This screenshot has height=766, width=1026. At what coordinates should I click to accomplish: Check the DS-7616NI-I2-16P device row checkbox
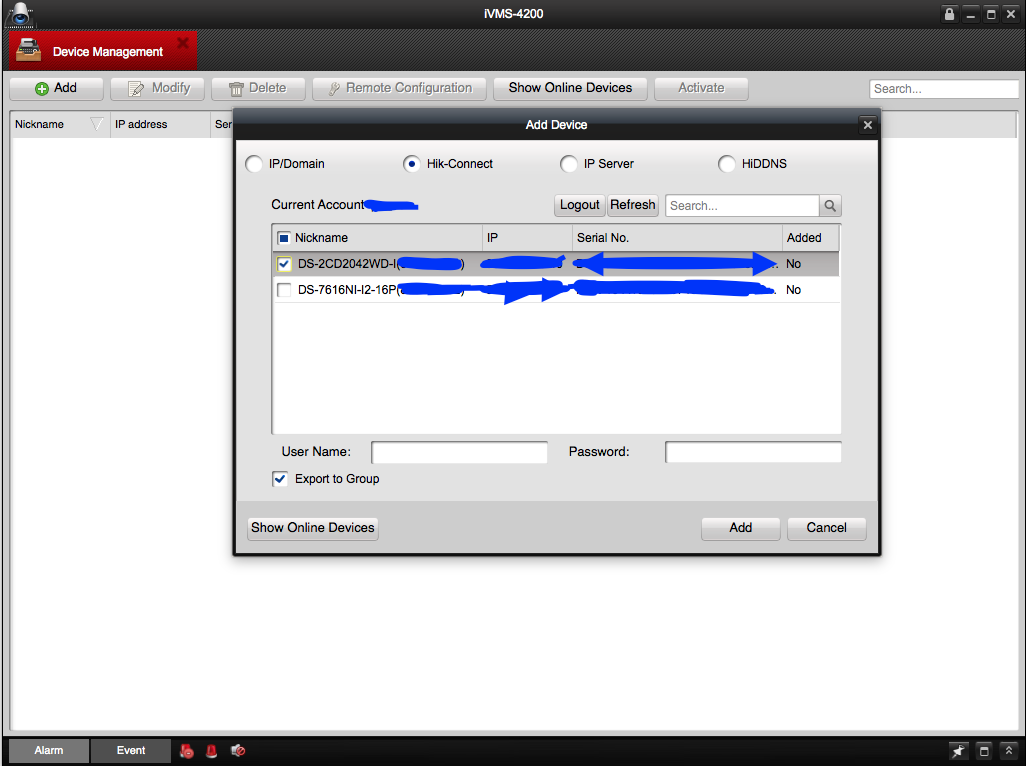[x=284, y=290]
